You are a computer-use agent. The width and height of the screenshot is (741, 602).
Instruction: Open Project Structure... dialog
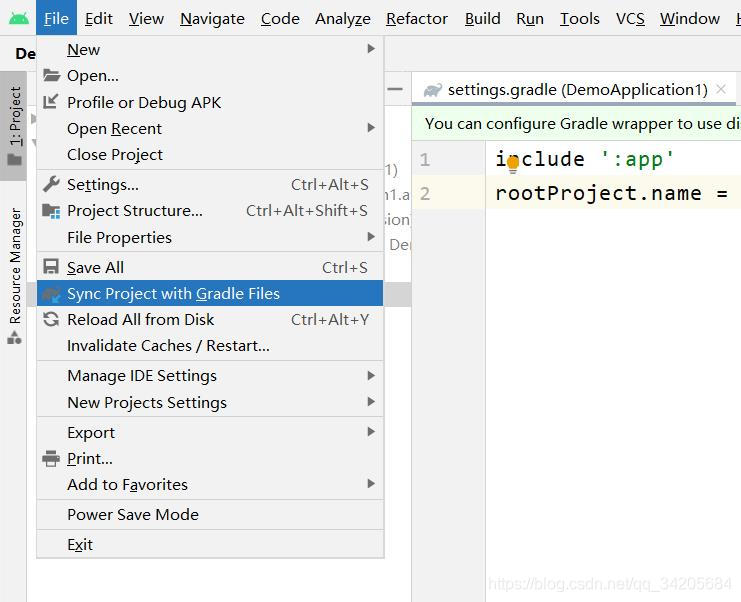coord(210,211)
